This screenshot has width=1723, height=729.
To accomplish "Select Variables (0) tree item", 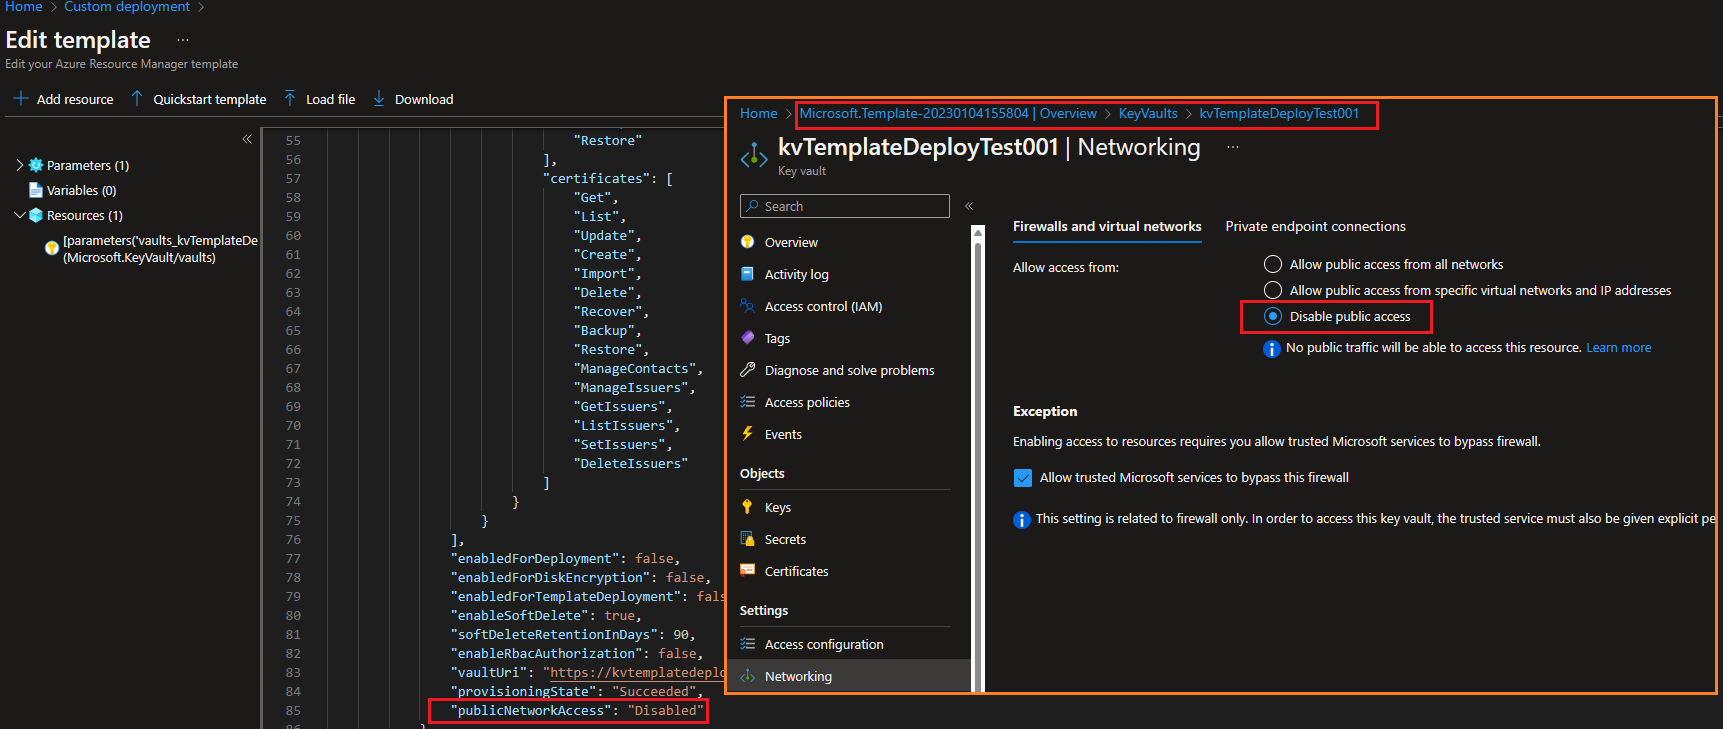I will (x=81, y=190).
